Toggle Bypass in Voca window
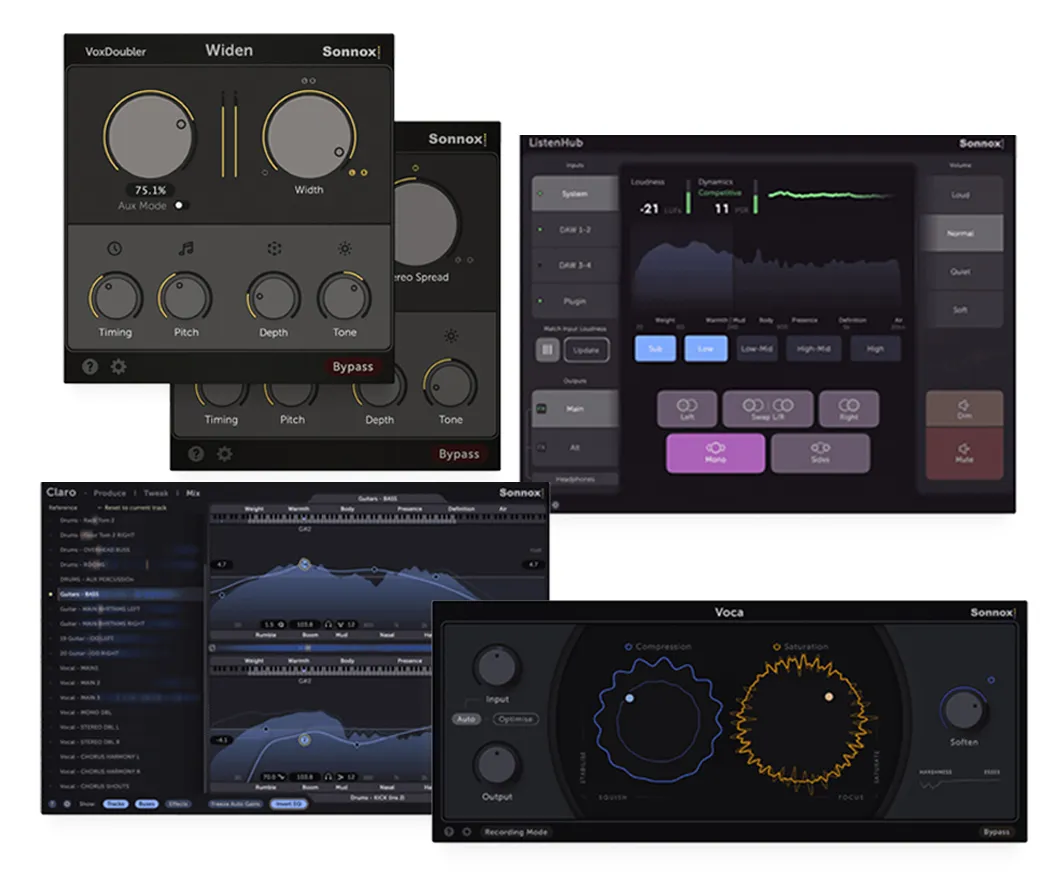The height and width of the screenshot is (893, 1057). coord(996,832)
